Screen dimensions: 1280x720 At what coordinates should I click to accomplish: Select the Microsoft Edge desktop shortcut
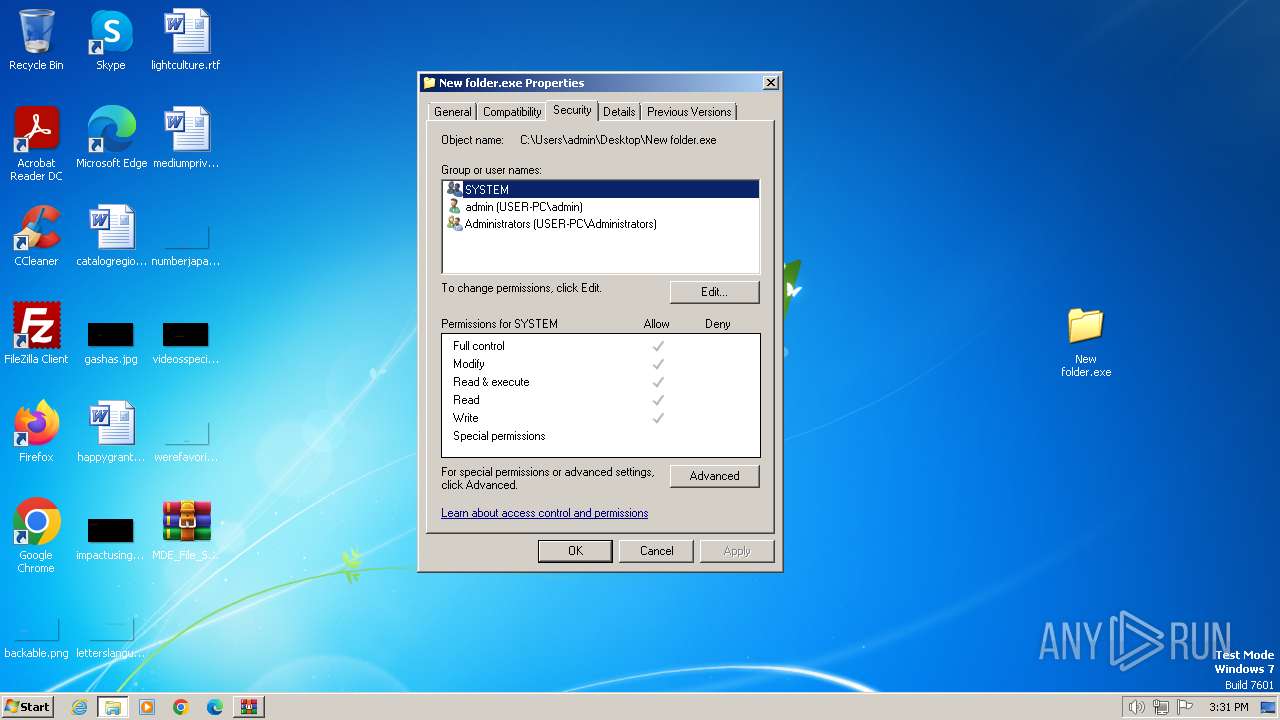[111, 138]
